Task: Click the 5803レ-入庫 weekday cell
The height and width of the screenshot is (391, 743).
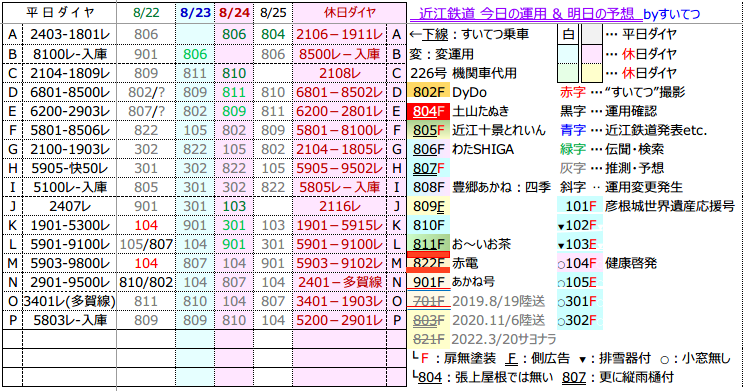Action: click(x=70, y=320)
